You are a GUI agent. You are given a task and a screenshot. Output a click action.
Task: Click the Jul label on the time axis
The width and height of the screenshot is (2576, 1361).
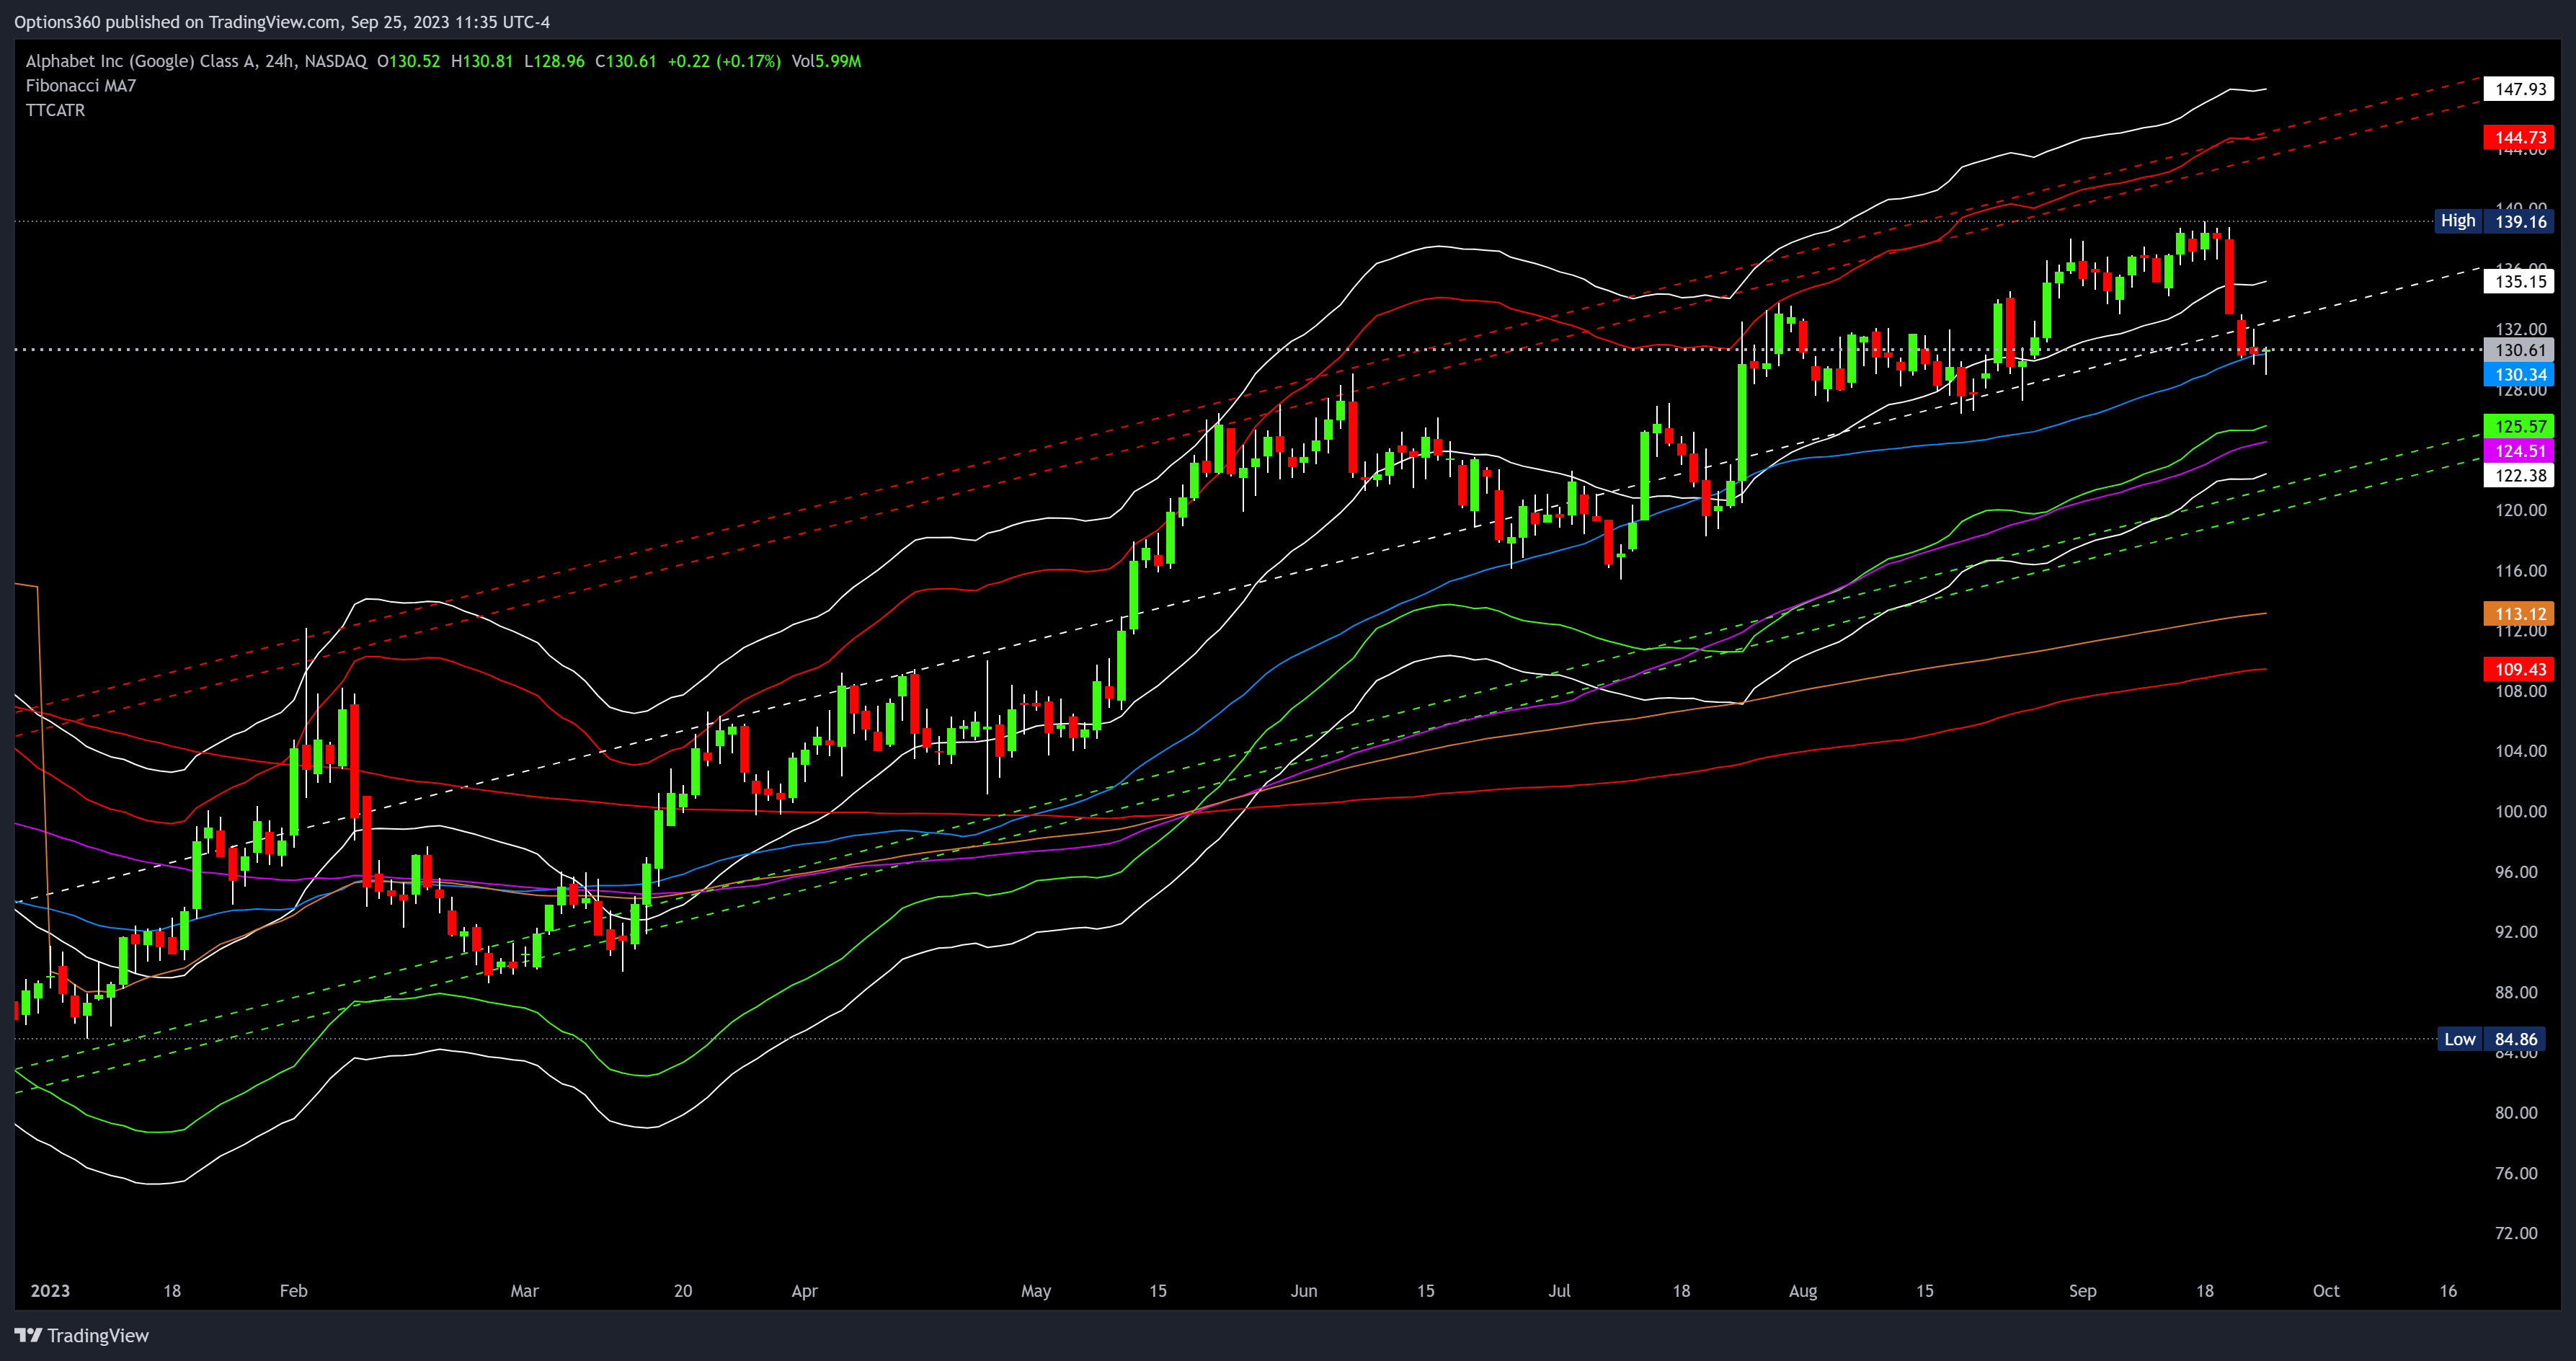pos(1559,1290)
